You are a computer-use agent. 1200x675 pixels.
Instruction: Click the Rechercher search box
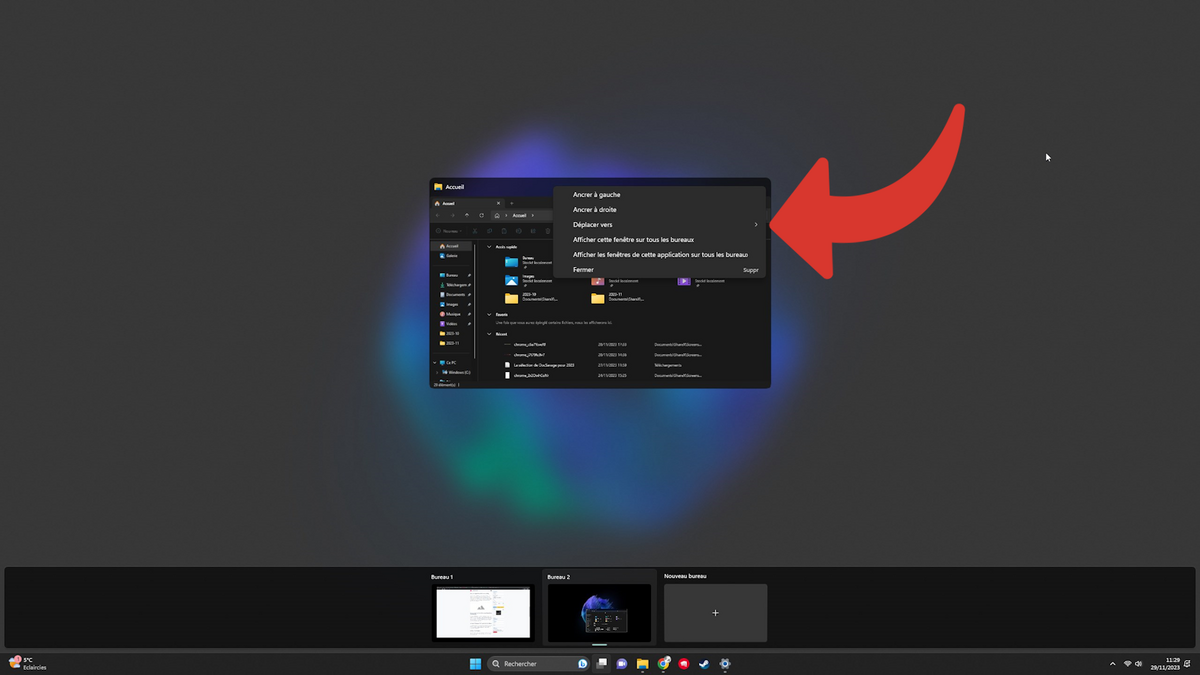pyautogui.click(x=538, y=664)
